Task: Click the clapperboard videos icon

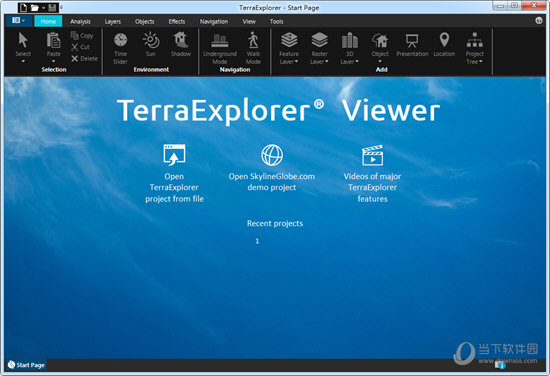Action: 372,155
